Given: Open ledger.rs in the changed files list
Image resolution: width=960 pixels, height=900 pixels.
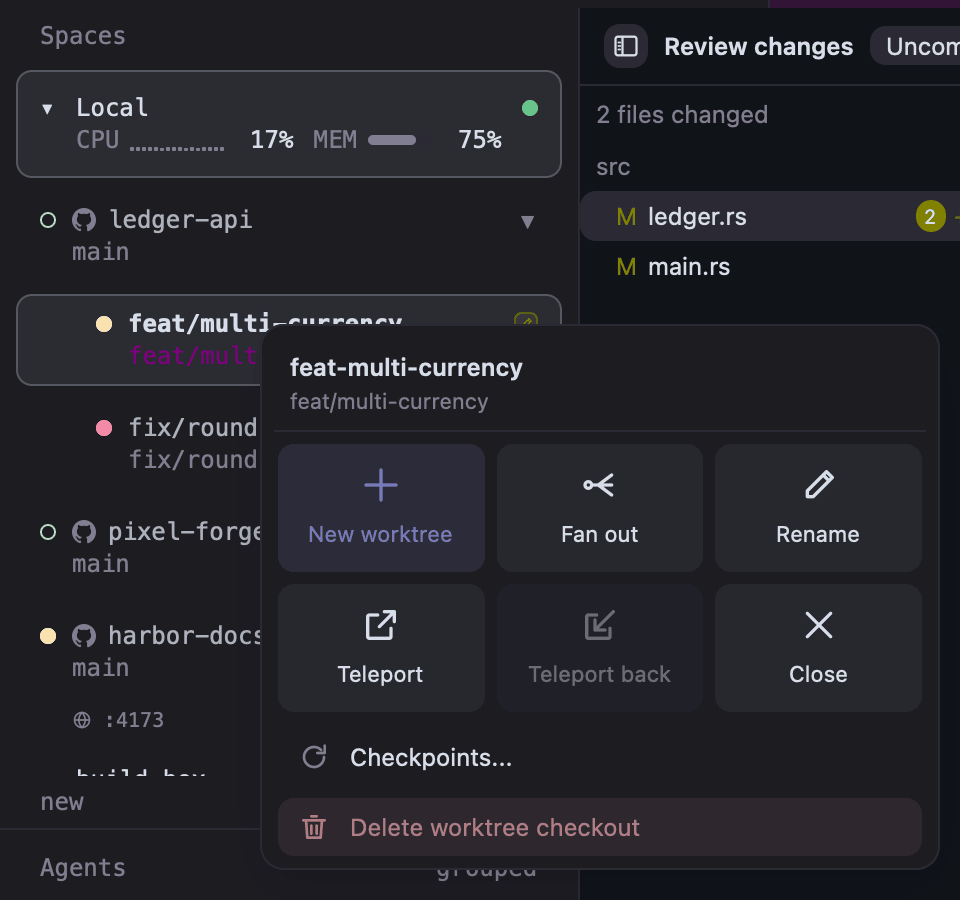Looking at the screenshot, I should pyautogui.click(x=770, y=216).
